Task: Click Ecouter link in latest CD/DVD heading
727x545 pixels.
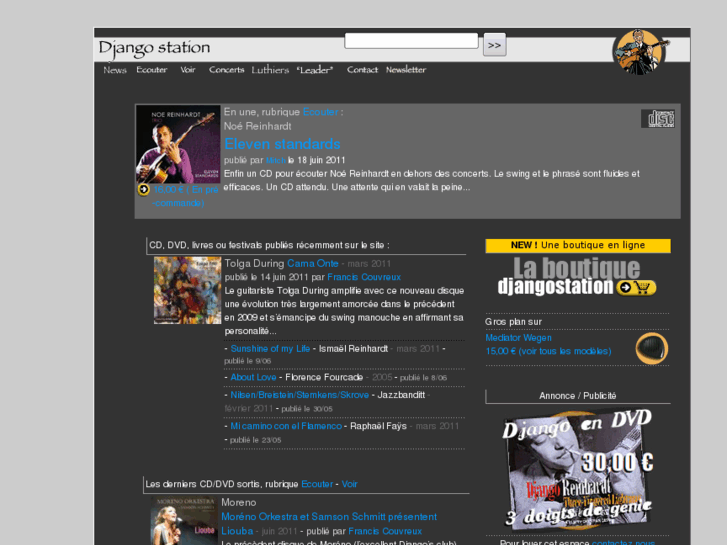Action: pos(317,484)
